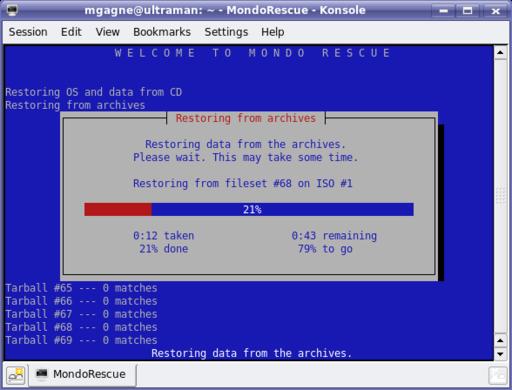Click the terminal icon on MondoRescue tab
Screen dimensions: 512x390
click(42, 373)
